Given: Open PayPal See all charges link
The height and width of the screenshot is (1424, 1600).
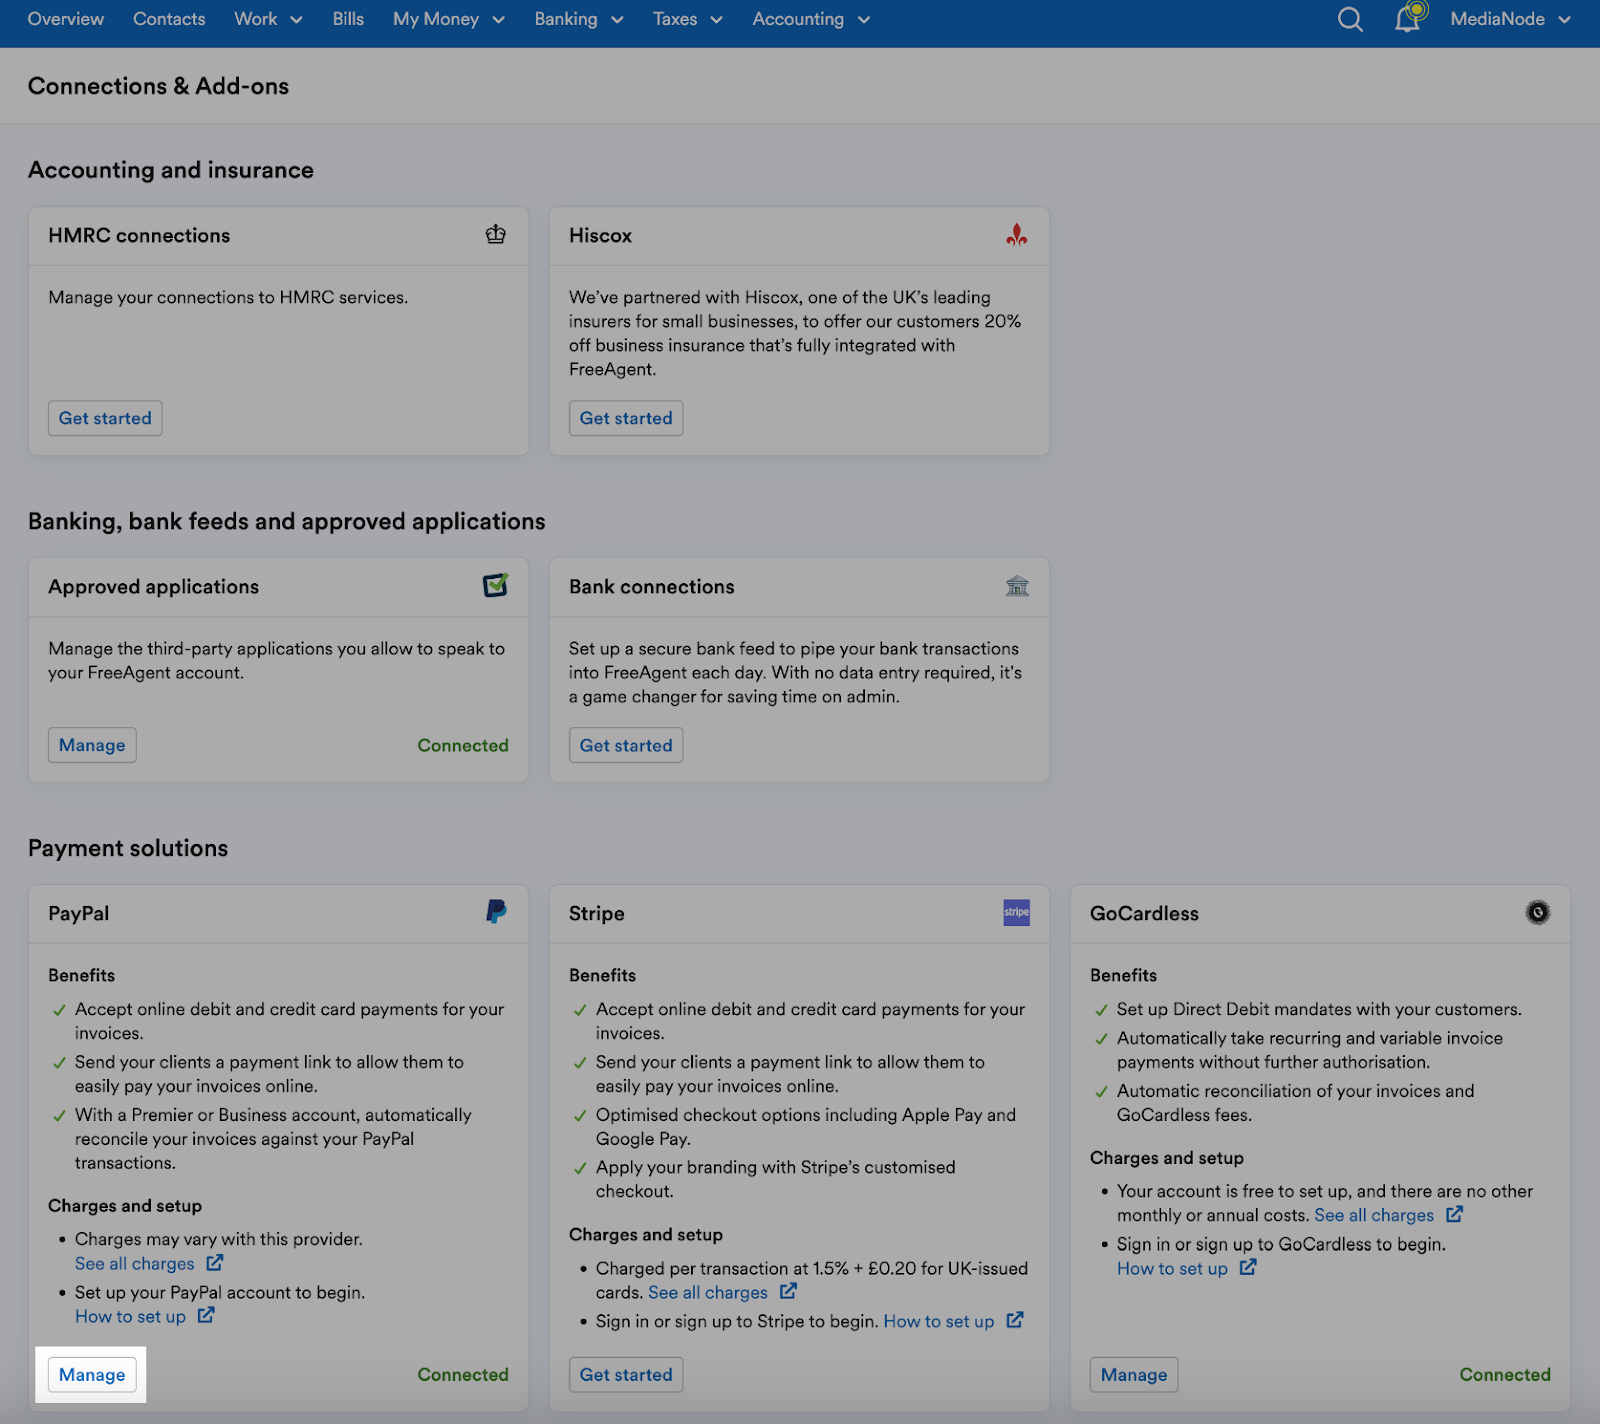Looking at the screenshot, I should tap(135, 1264).
